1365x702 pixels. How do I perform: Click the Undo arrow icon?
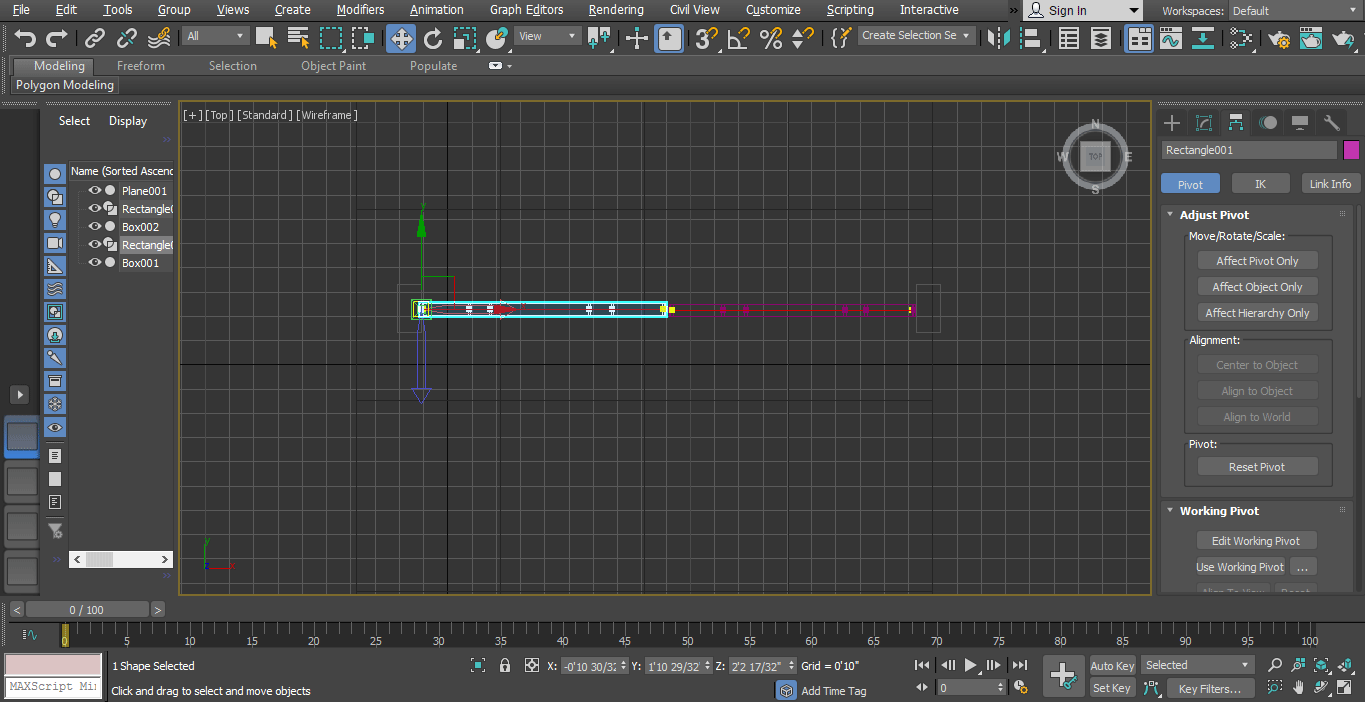click(x=25, y=38)
